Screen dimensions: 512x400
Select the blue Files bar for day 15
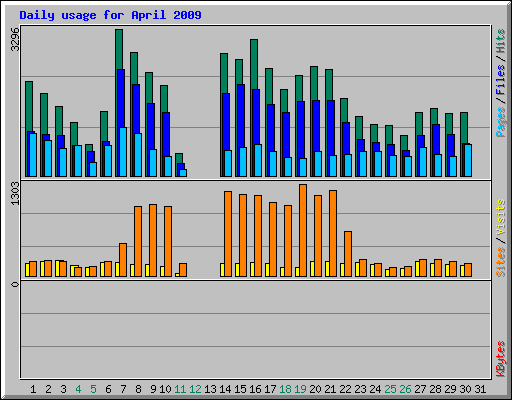point(241,115)
